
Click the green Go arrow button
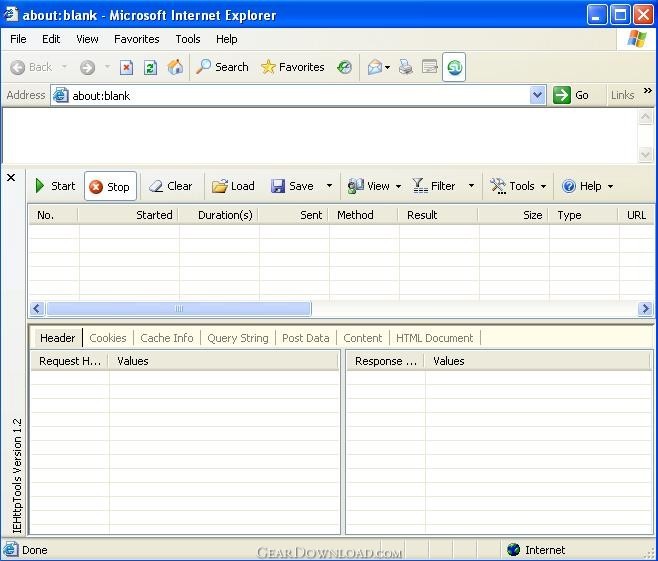point(561,95)
